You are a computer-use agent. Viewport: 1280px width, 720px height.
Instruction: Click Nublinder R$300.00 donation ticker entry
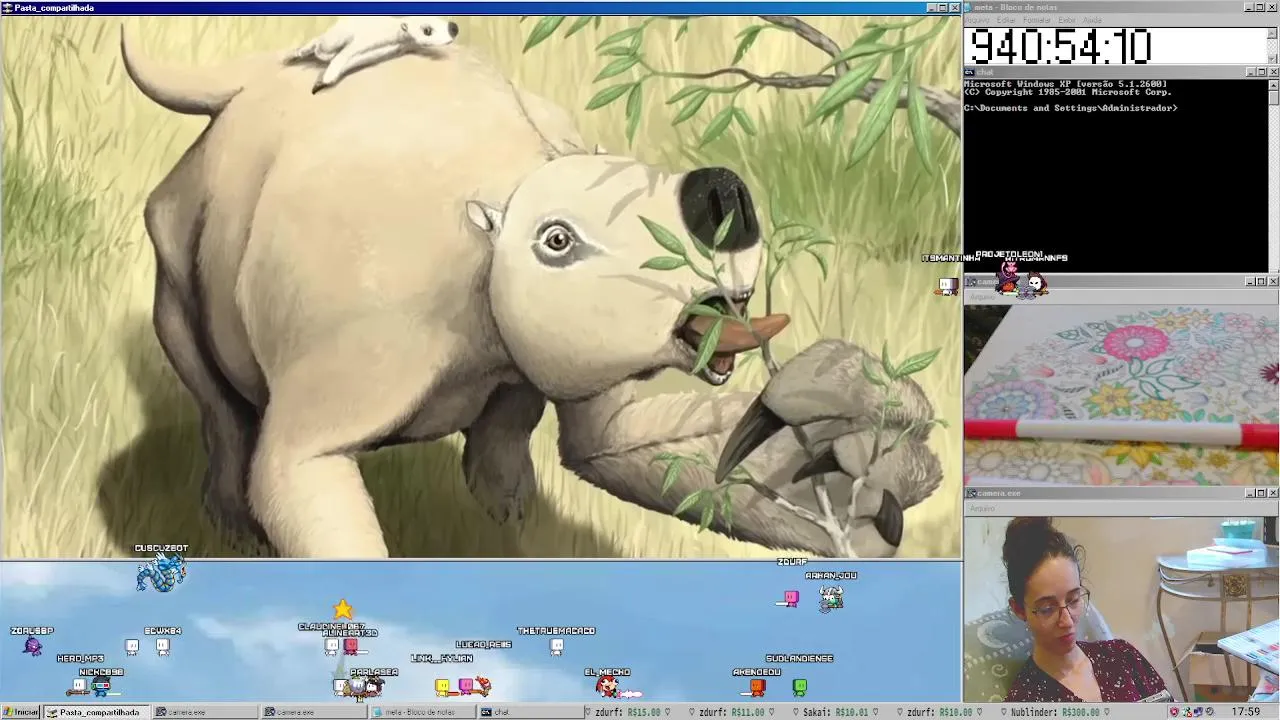1055,712
